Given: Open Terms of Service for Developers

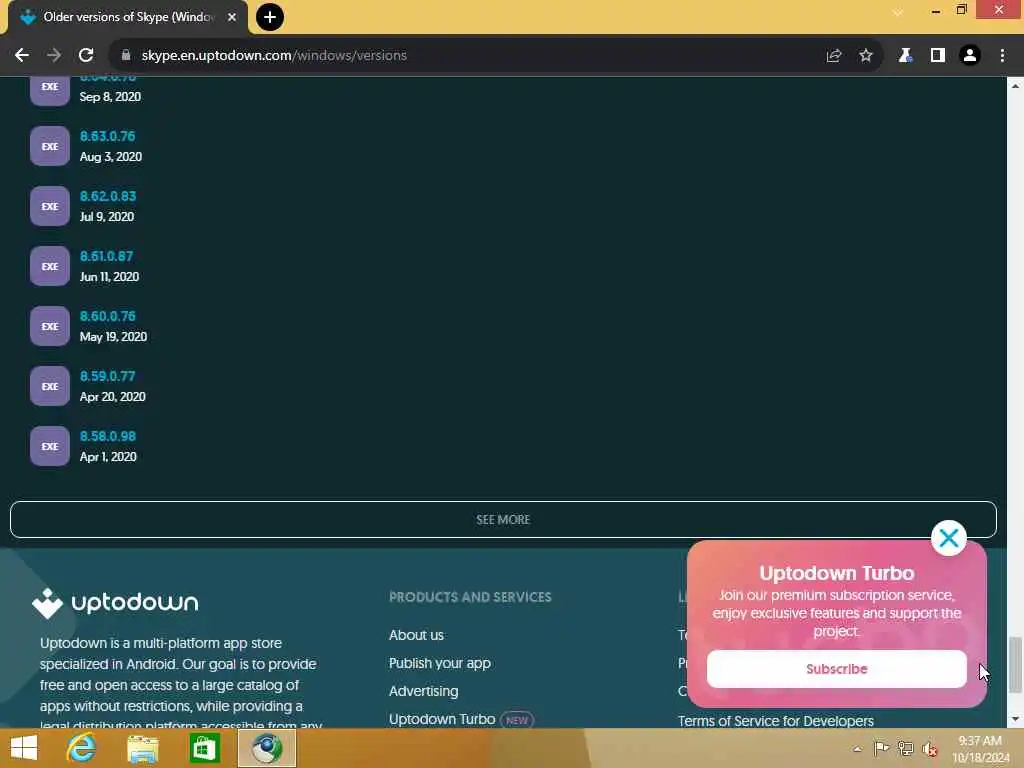Looking at the screenshot, I should click(x=775, y=721).
